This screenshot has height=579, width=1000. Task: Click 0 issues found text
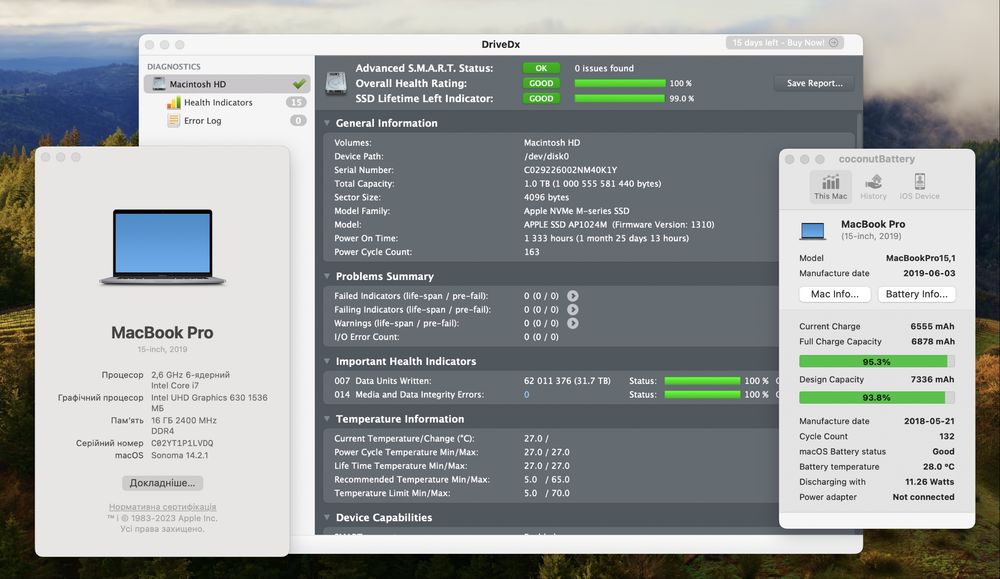[x=604, y=68]
